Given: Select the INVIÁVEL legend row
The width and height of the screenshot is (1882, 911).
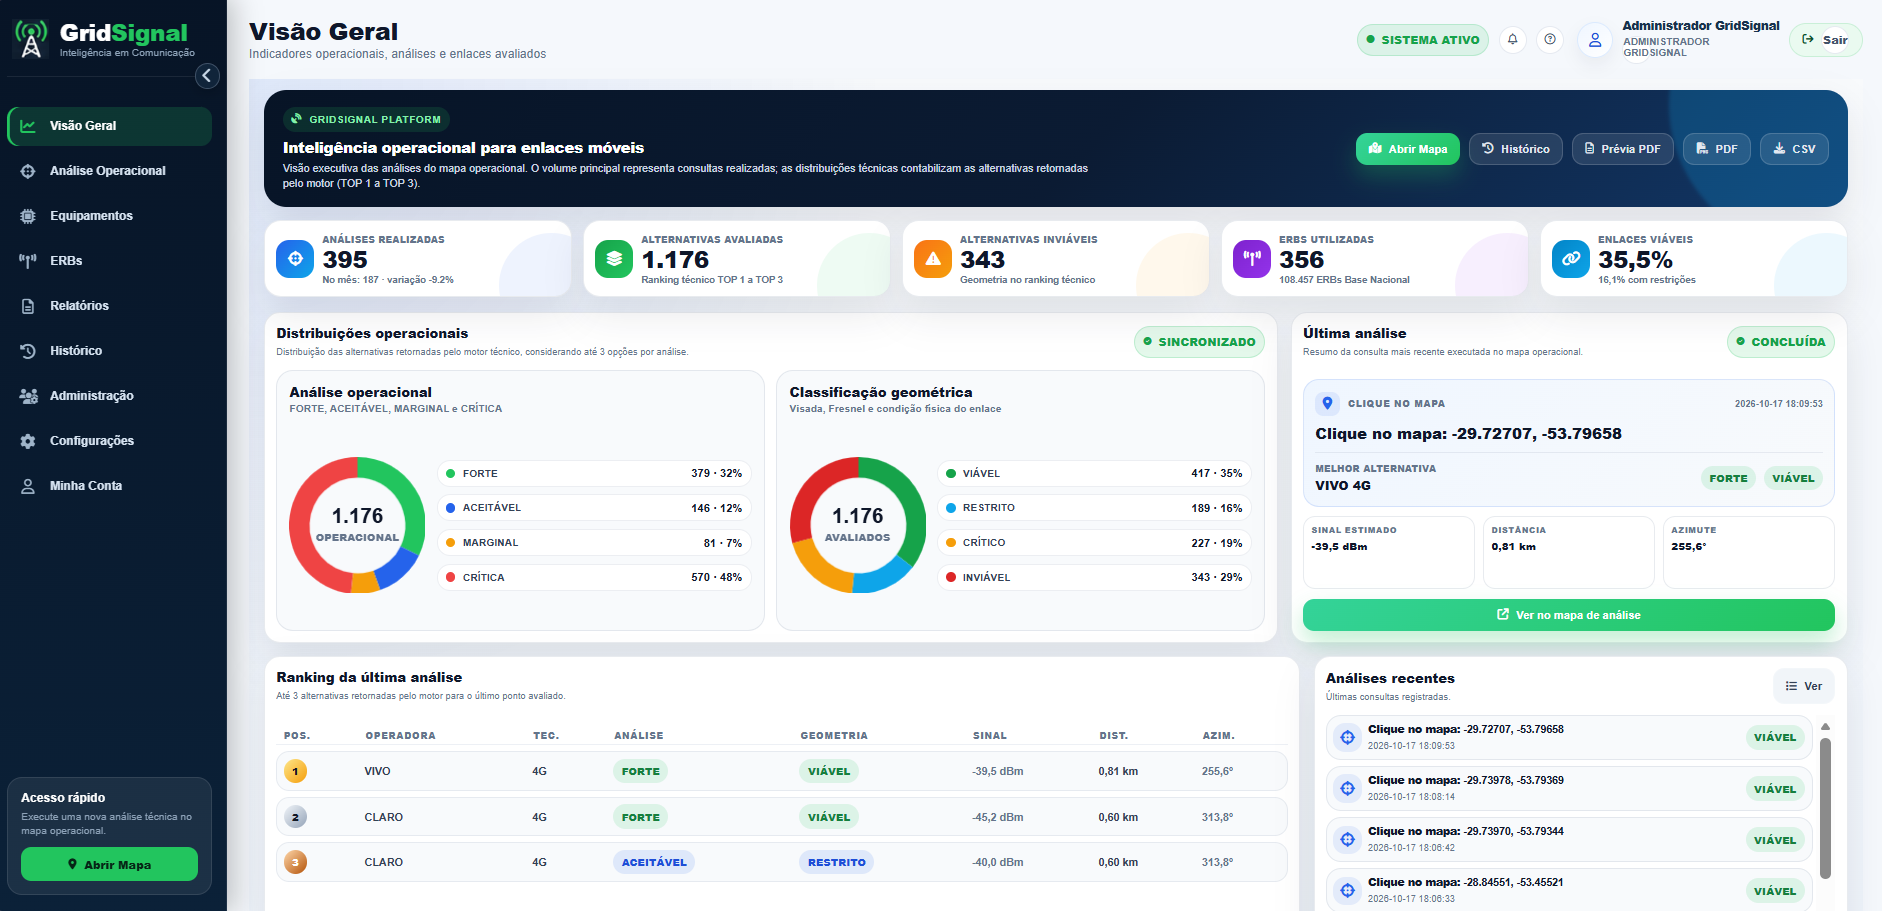Looking at the screenshot, I should tap(1095, 577).
